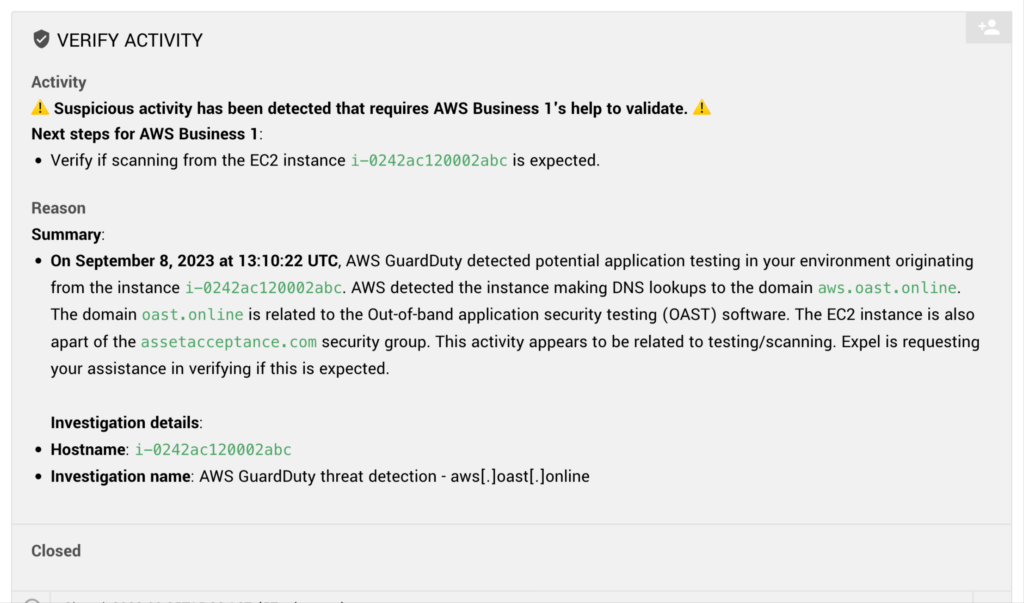Click the assign analyst icon in the top-right corner
Screen dimensions: 1024x603
[x=988, y=27]
